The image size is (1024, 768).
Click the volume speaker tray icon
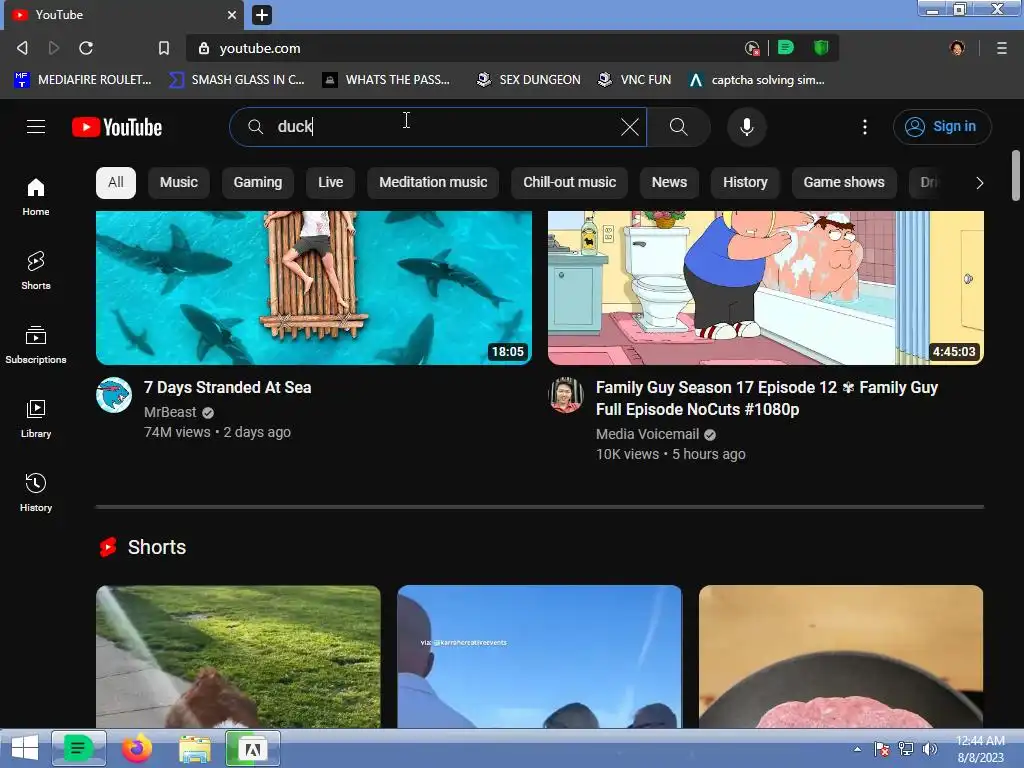point(929,749)
